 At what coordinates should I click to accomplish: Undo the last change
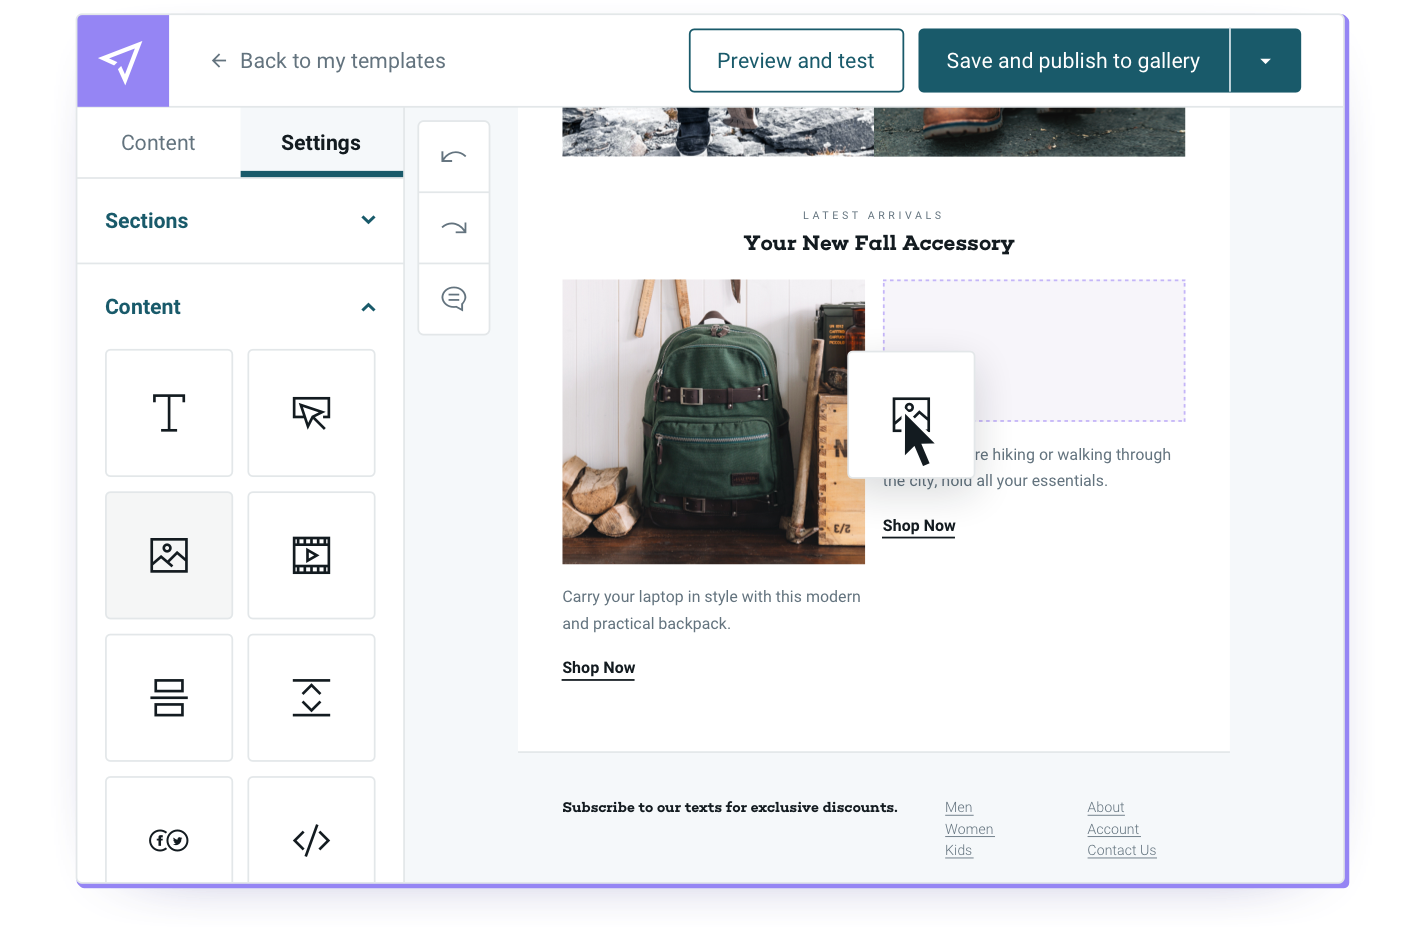(454, 157)
